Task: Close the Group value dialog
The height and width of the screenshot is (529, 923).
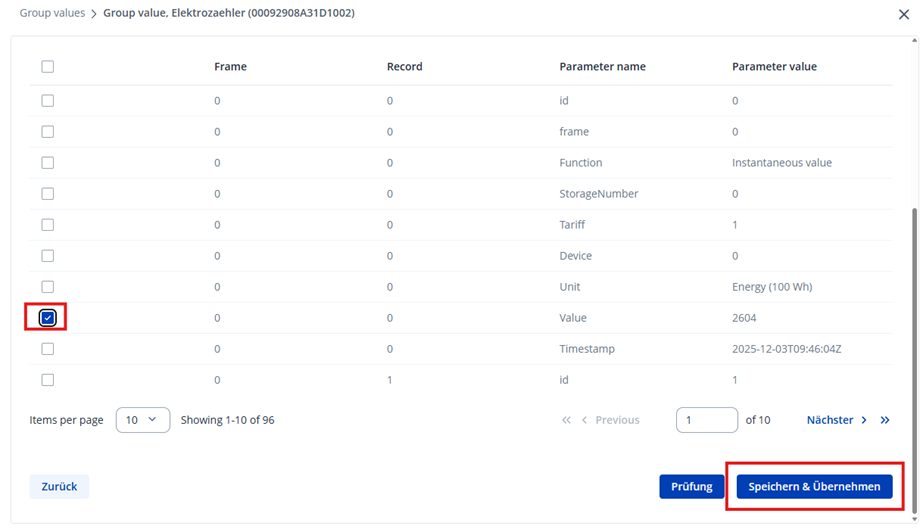Action: (904, 14)
